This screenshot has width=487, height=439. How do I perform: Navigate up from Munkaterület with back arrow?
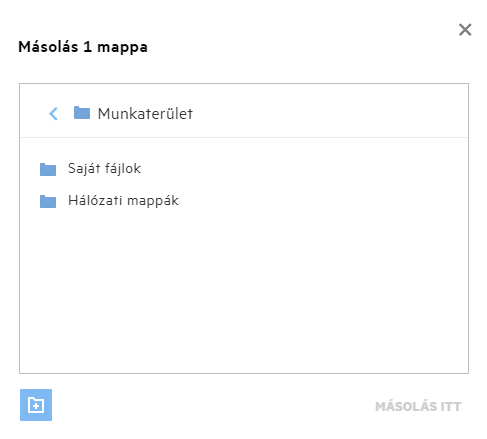[53, 114]
